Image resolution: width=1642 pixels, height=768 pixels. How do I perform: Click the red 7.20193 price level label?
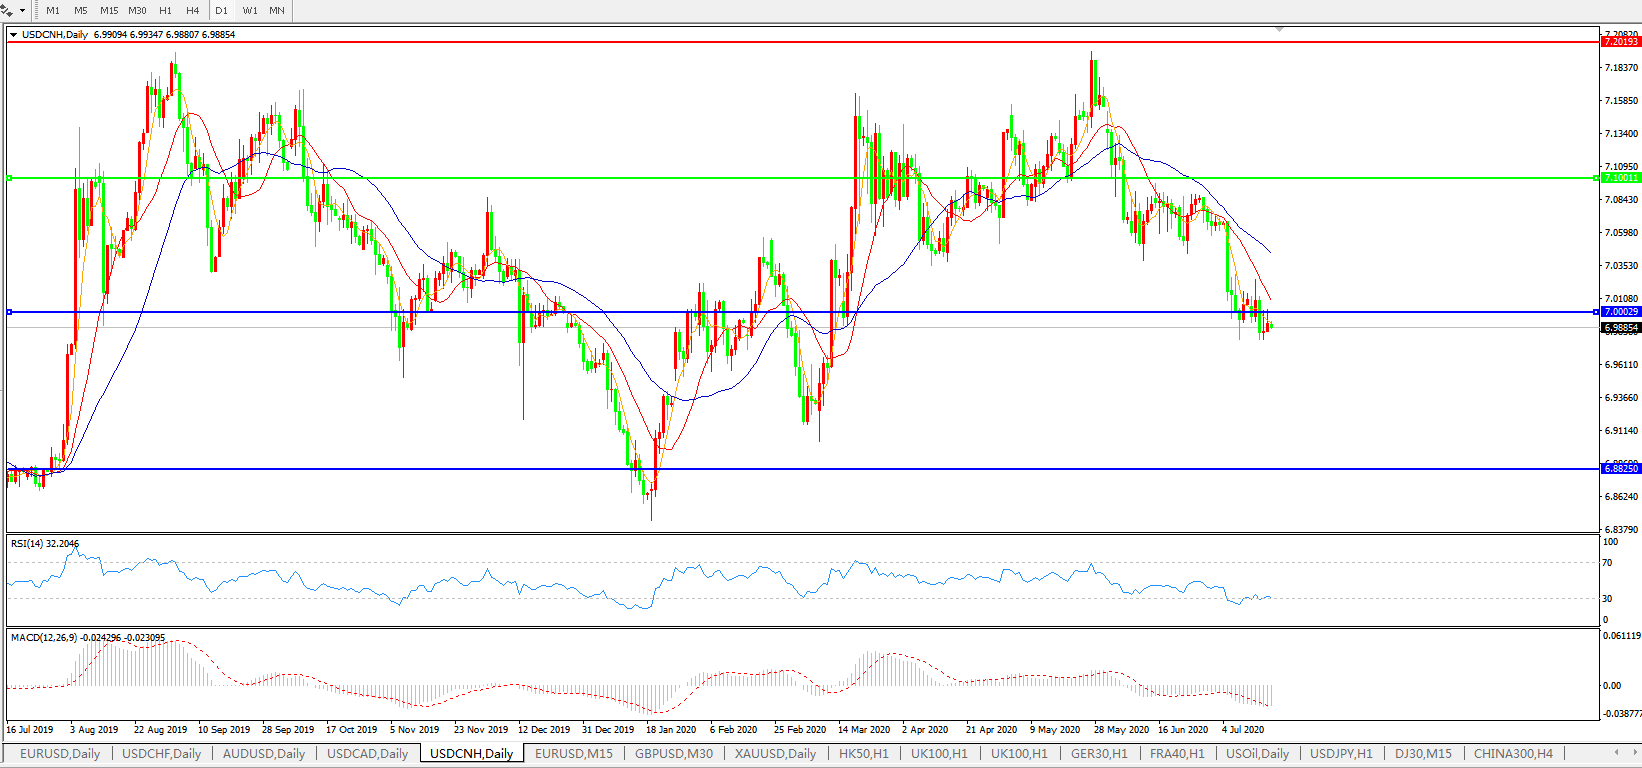coord(1620,42)
